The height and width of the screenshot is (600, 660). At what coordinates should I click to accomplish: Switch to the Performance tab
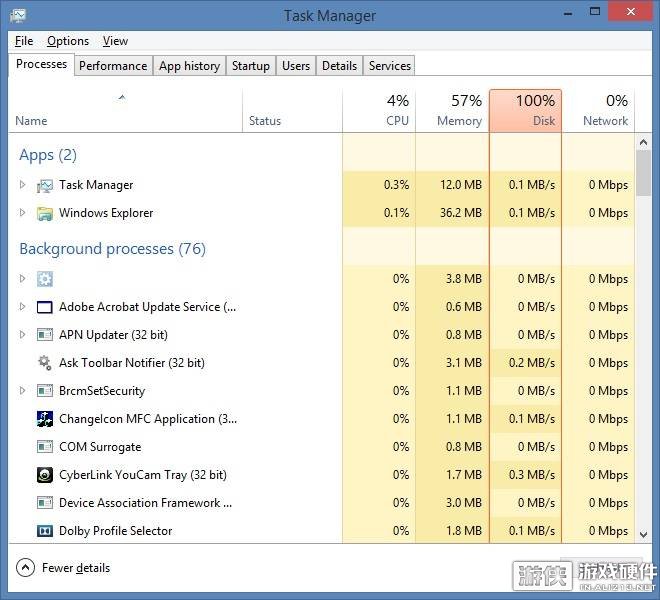click(113, 66)
